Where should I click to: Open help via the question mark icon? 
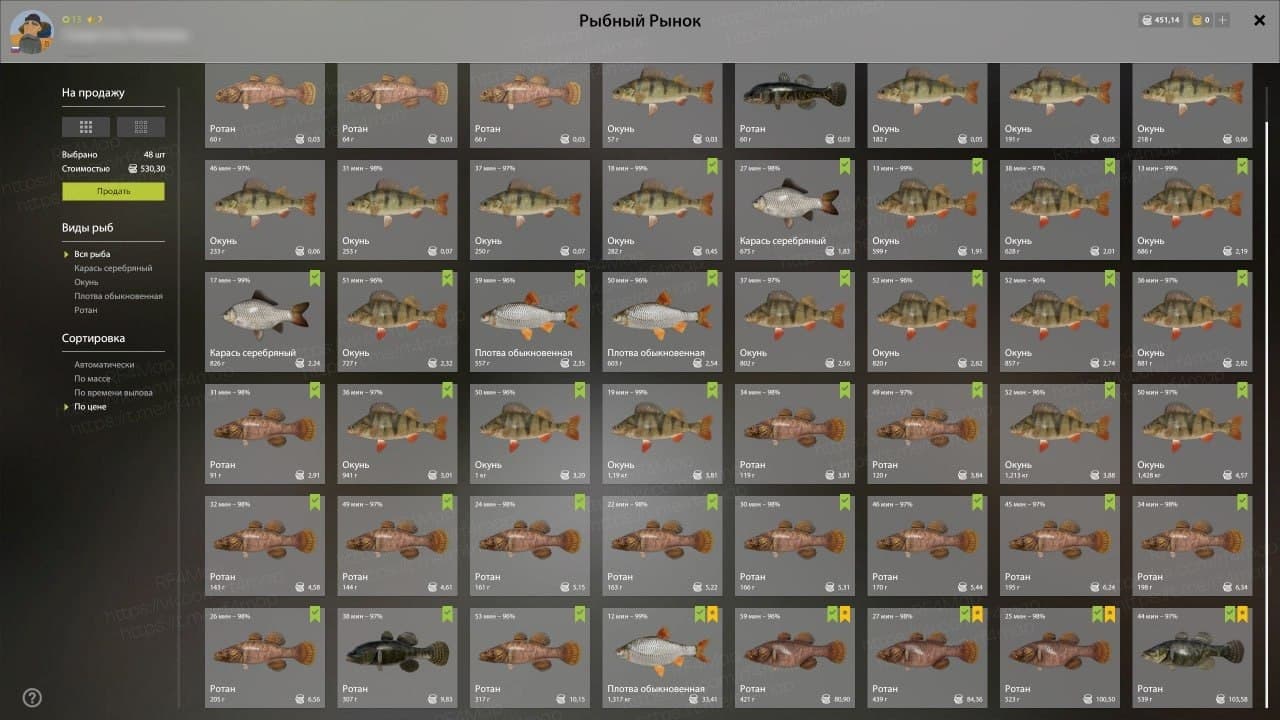pyautogui.click(x=32, y=698)
